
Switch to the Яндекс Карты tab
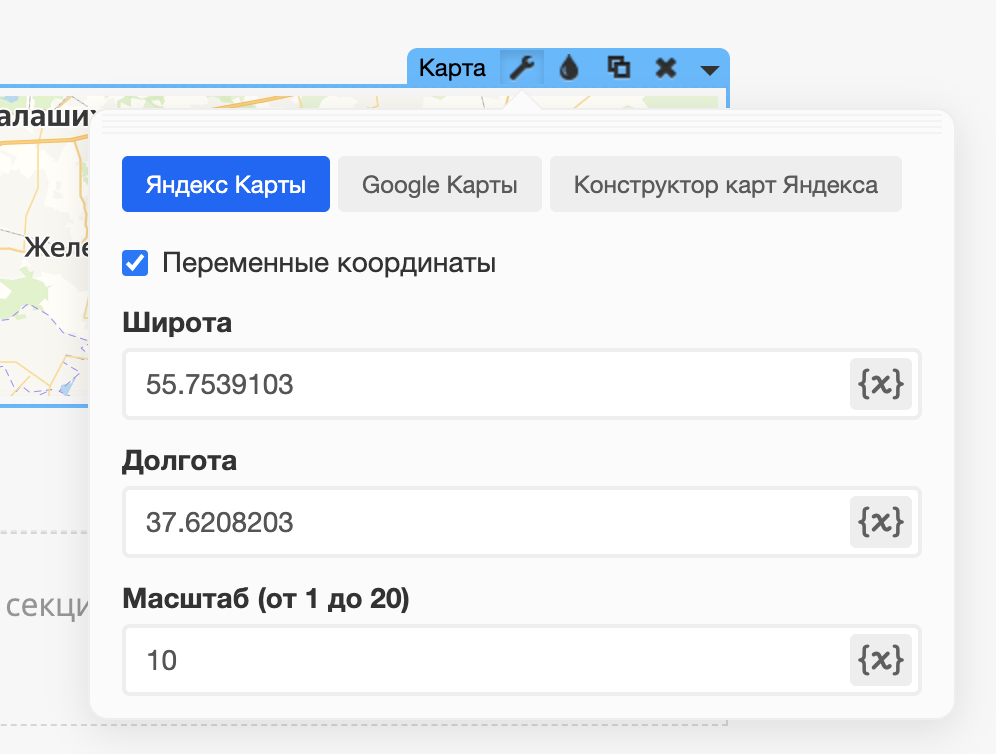pos(225,184)
